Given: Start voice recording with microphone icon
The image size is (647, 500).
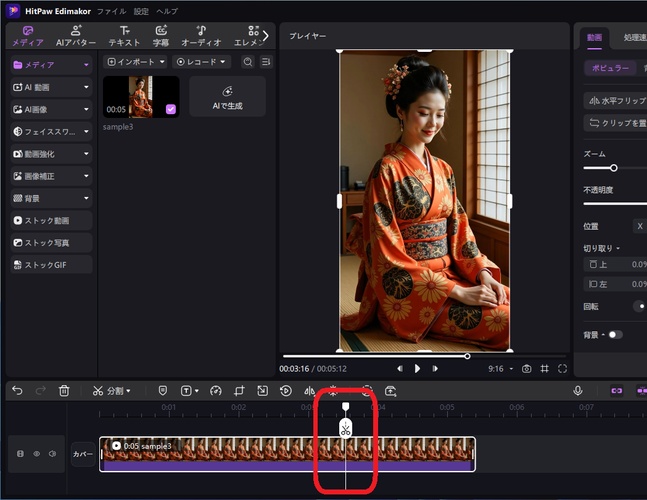Looking at the screenshot, I should pos(578,391).
